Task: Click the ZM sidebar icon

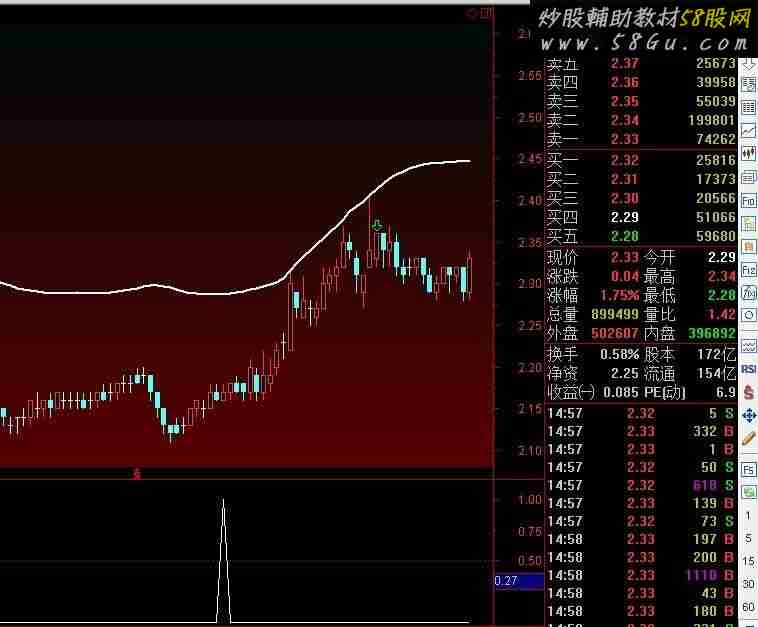Action: click(x=749, y=292)
